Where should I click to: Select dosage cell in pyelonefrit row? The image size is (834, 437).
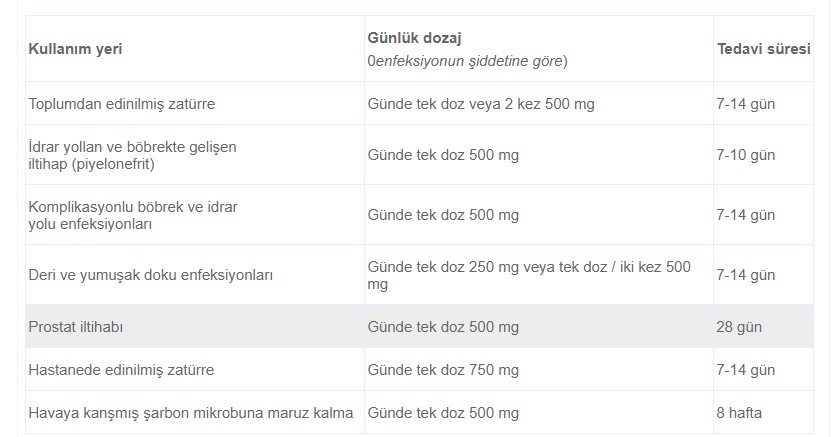click(443, 155)
